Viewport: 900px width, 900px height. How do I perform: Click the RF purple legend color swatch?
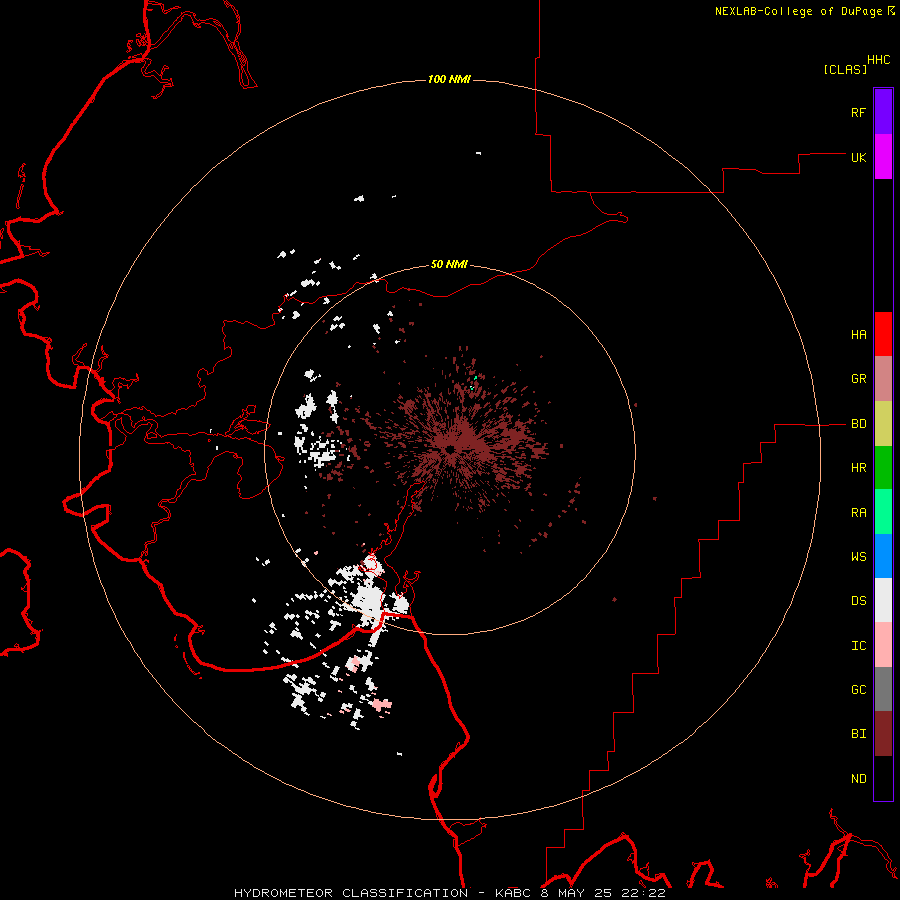click(x=883, y=112)
